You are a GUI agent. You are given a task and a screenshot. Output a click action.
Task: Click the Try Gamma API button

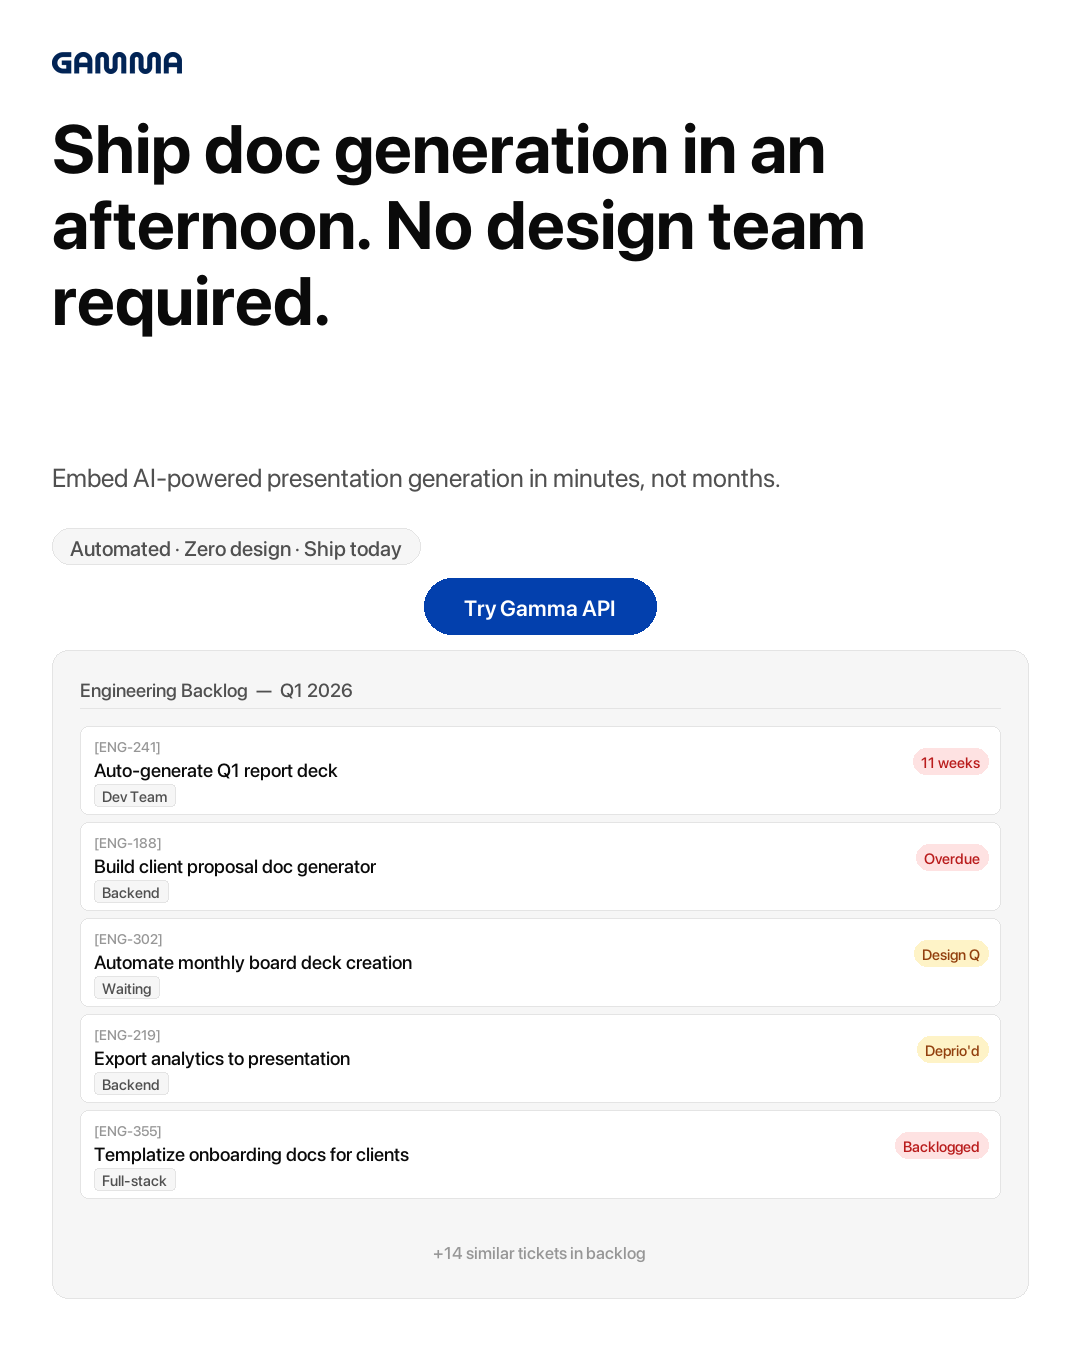click(540, 607)
